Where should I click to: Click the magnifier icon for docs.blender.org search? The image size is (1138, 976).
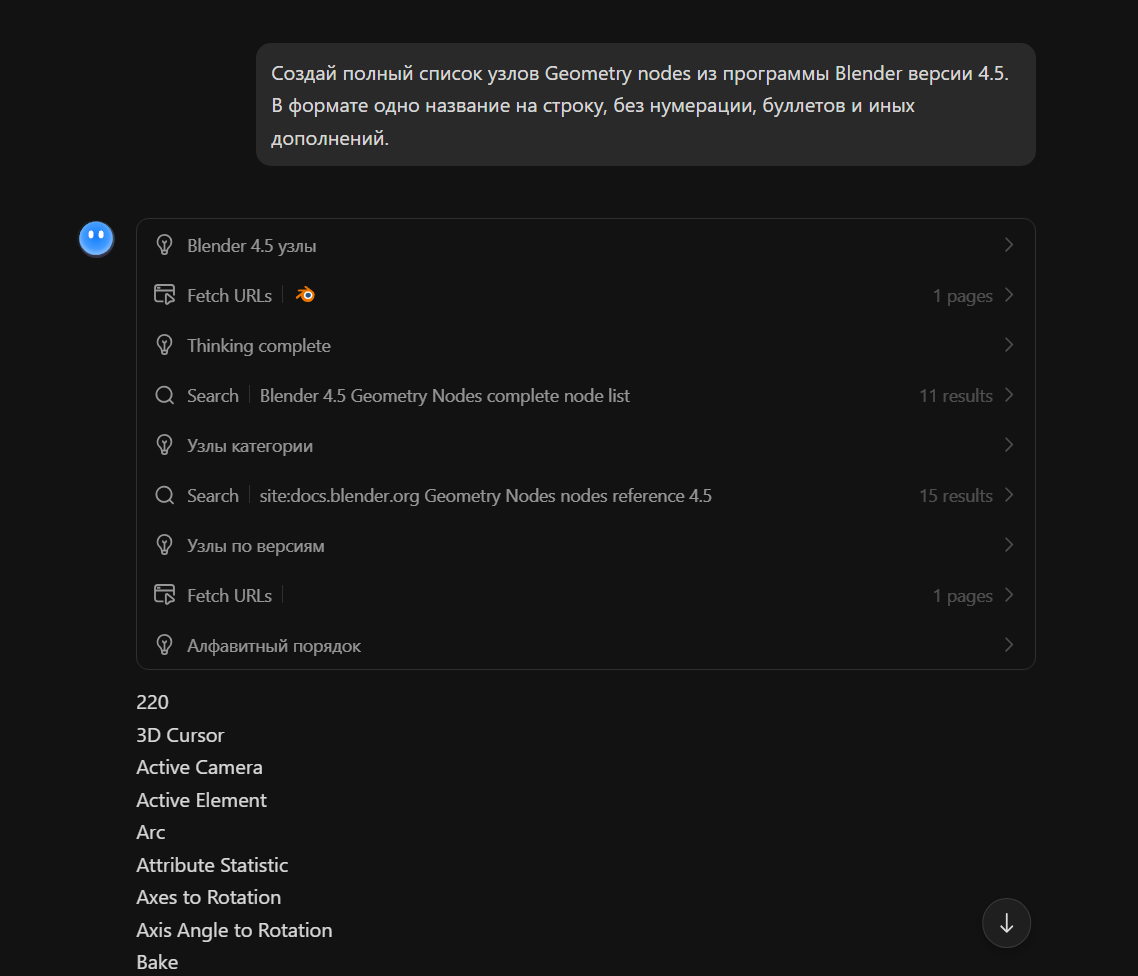[x=165, y=495]
